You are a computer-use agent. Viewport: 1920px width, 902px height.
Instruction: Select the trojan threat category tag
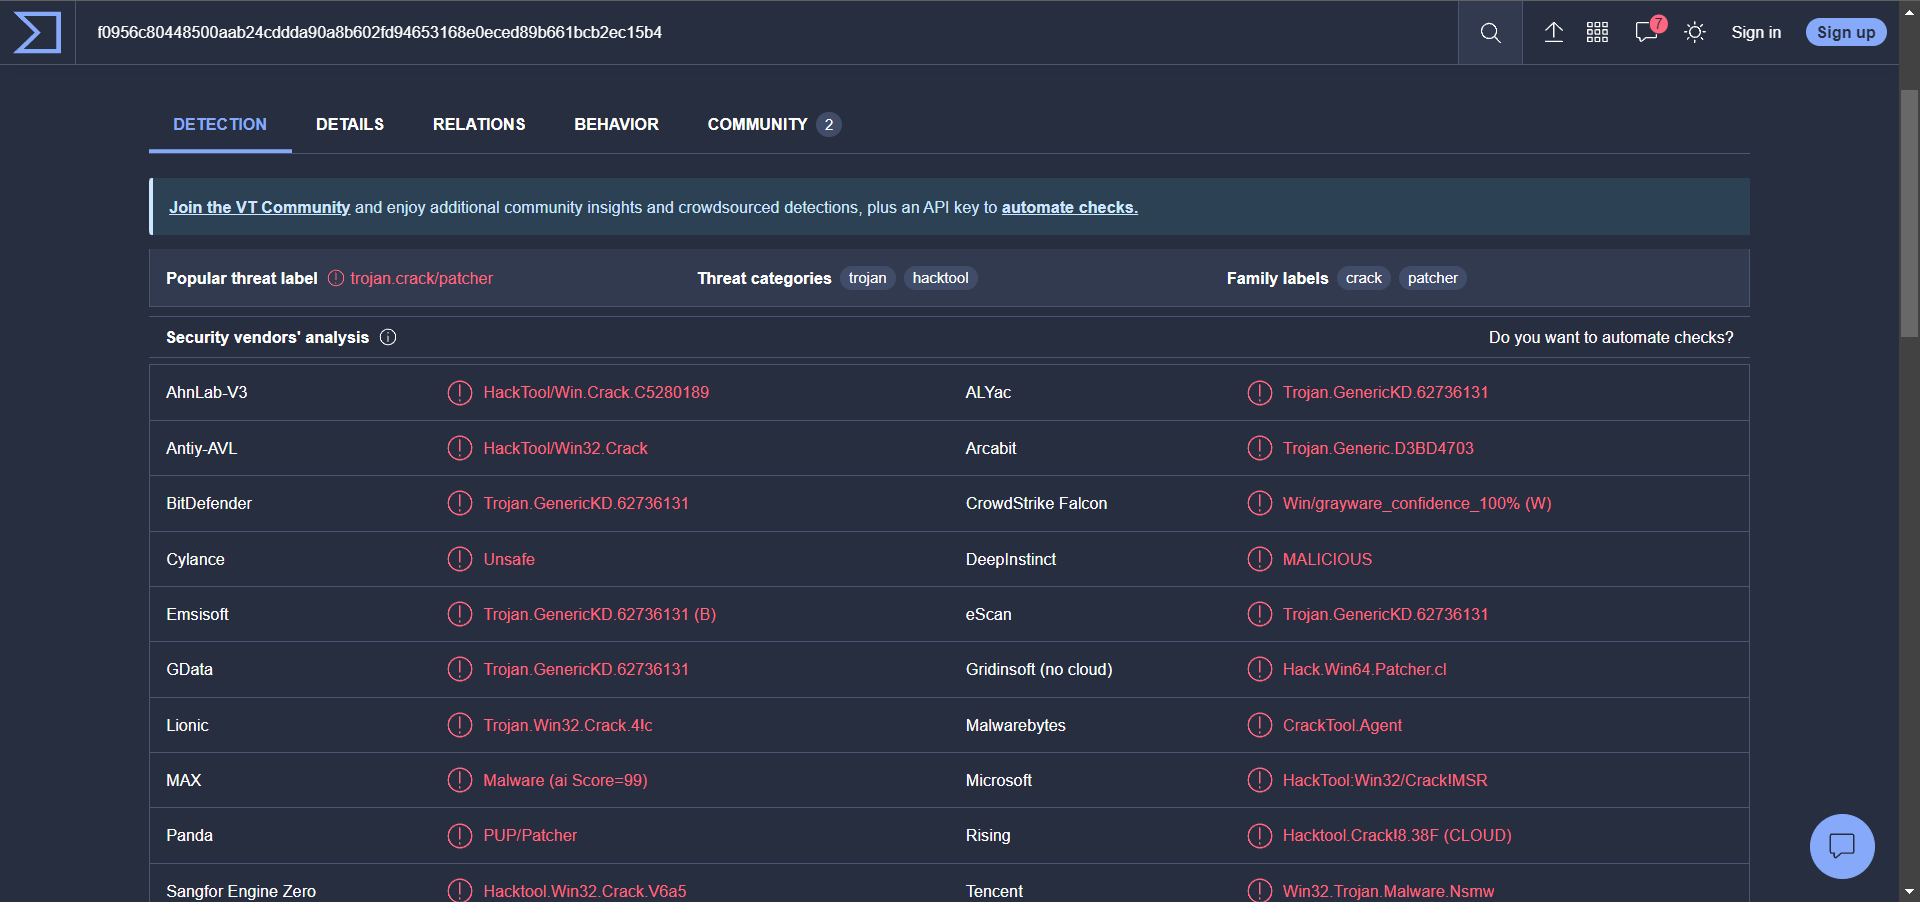point(867,278)
